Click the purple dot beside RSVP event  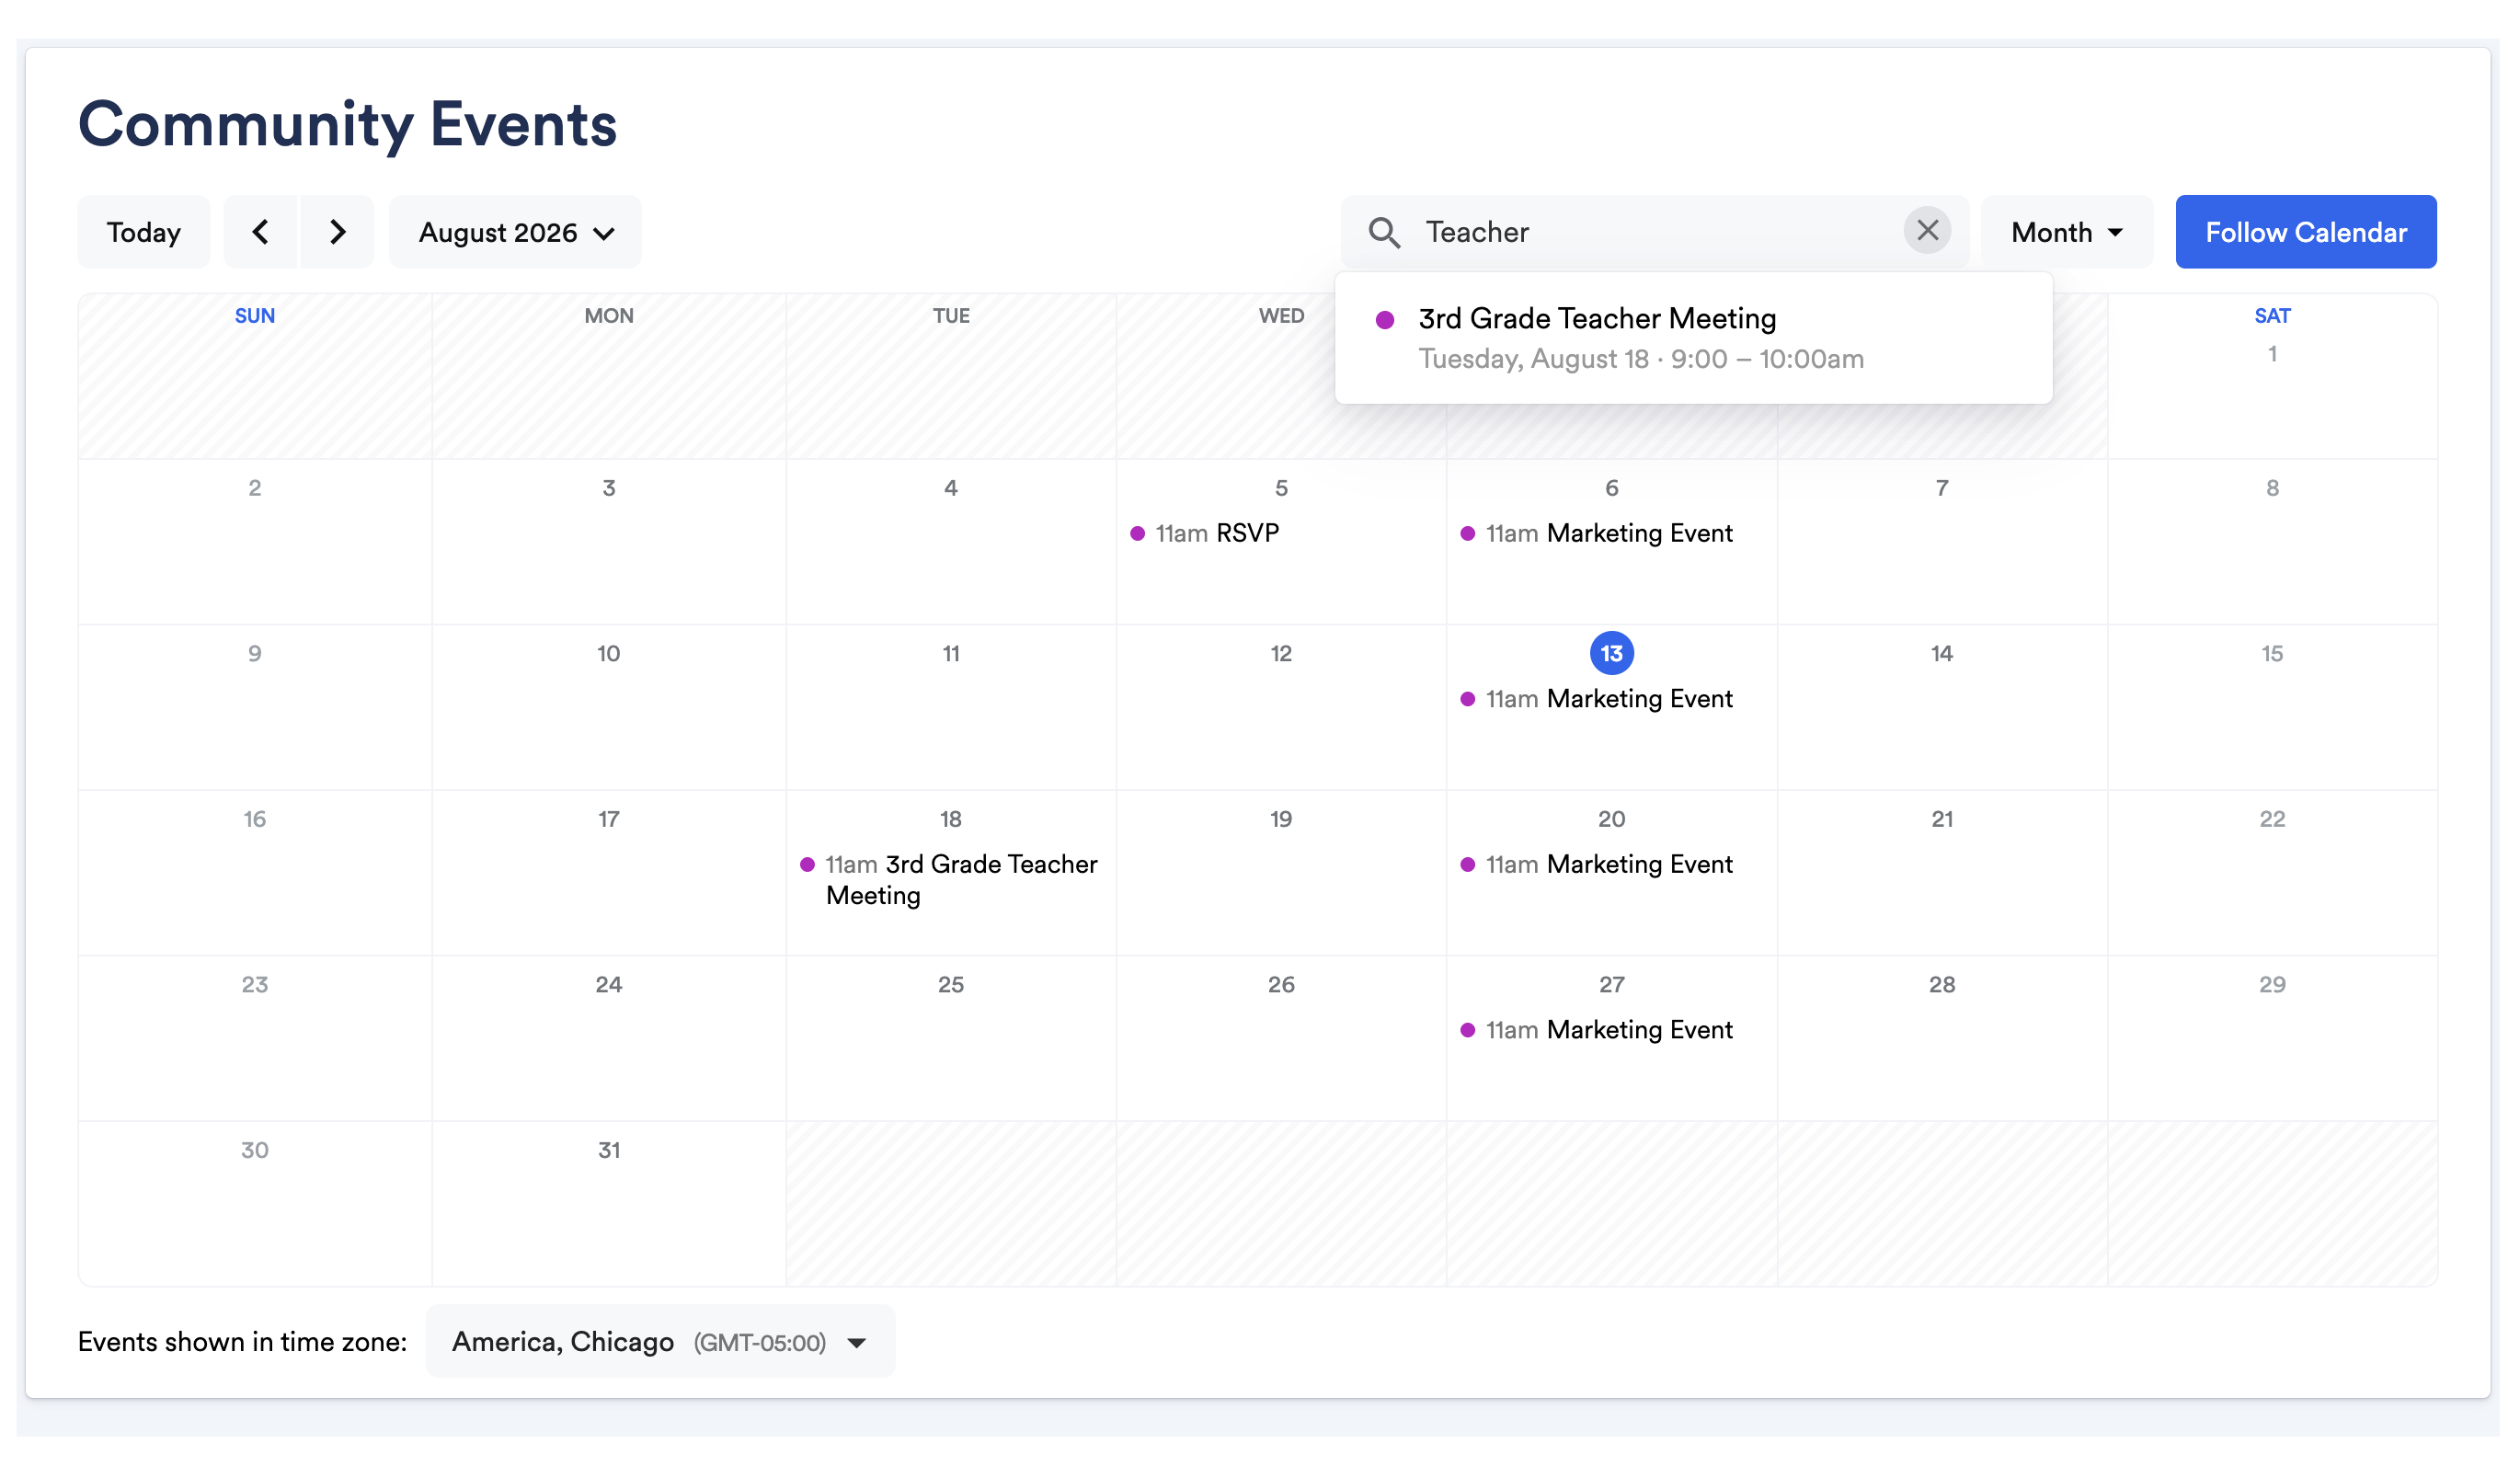tap(1137, 533)
